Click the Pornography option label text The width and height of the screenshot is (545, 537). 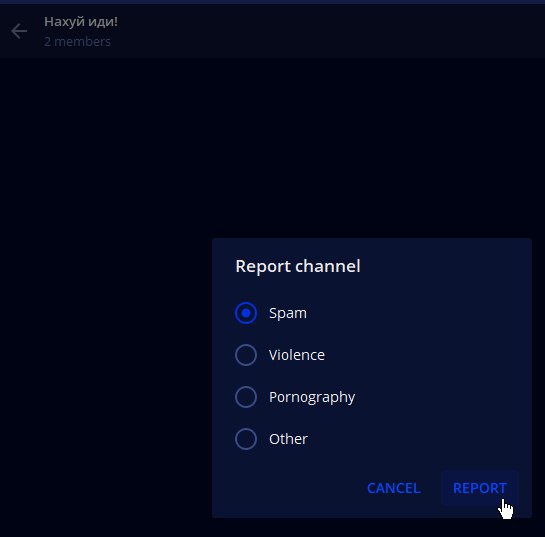312,398
